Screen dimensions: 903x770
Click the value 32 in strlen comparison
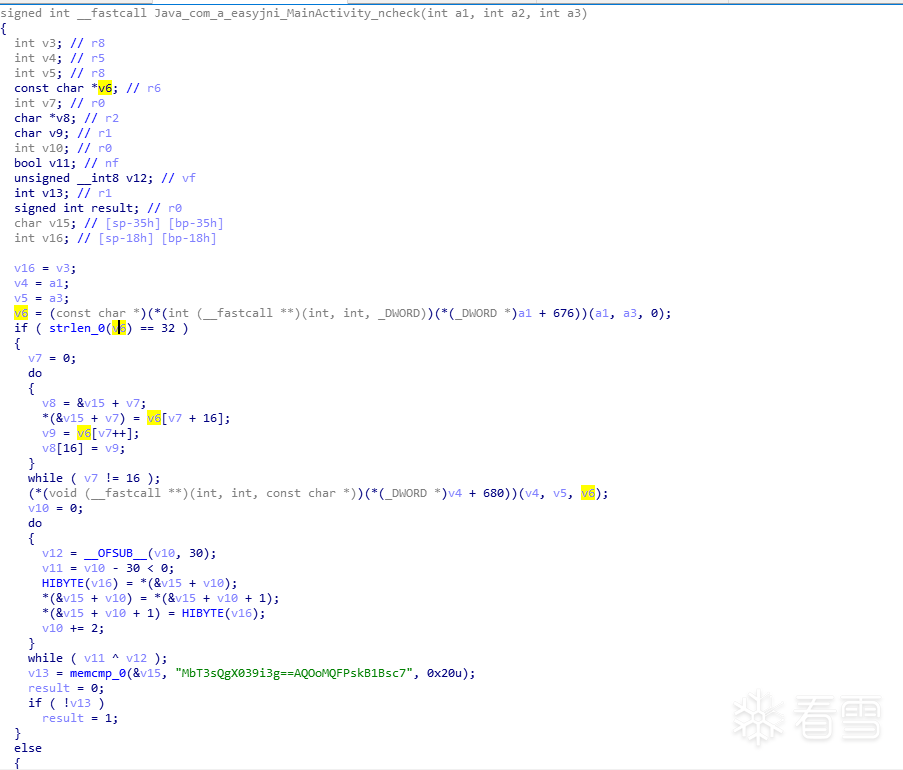click(x=168, y=328)
